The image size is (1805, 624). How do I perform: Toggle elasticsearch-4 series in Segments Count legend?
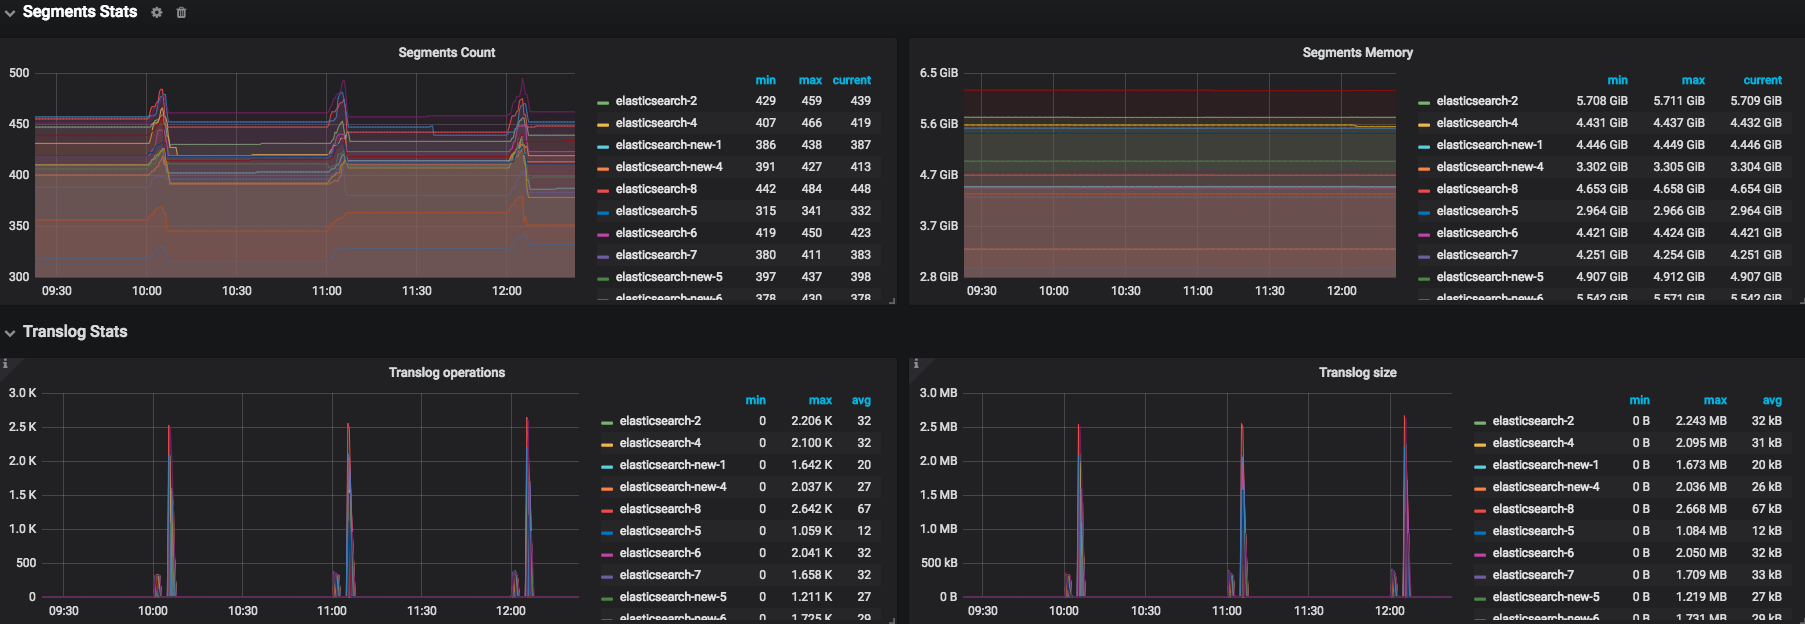(656, 123)
